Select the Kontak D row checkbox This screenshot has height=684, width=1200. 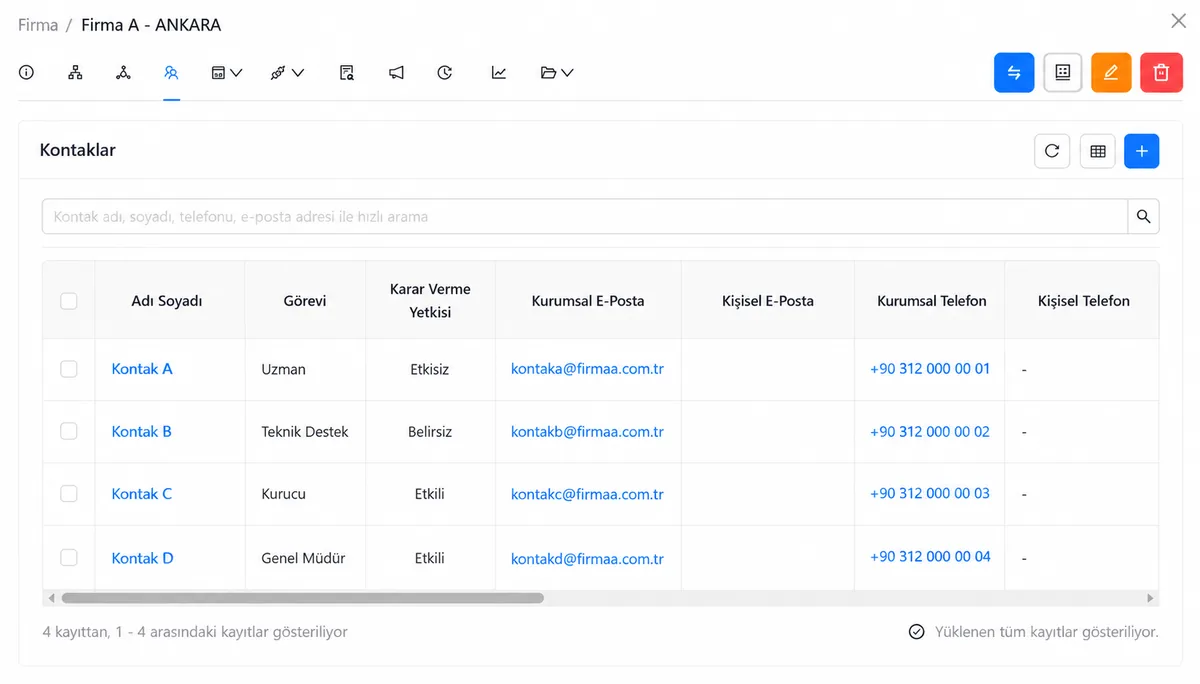tap(69, 557)
